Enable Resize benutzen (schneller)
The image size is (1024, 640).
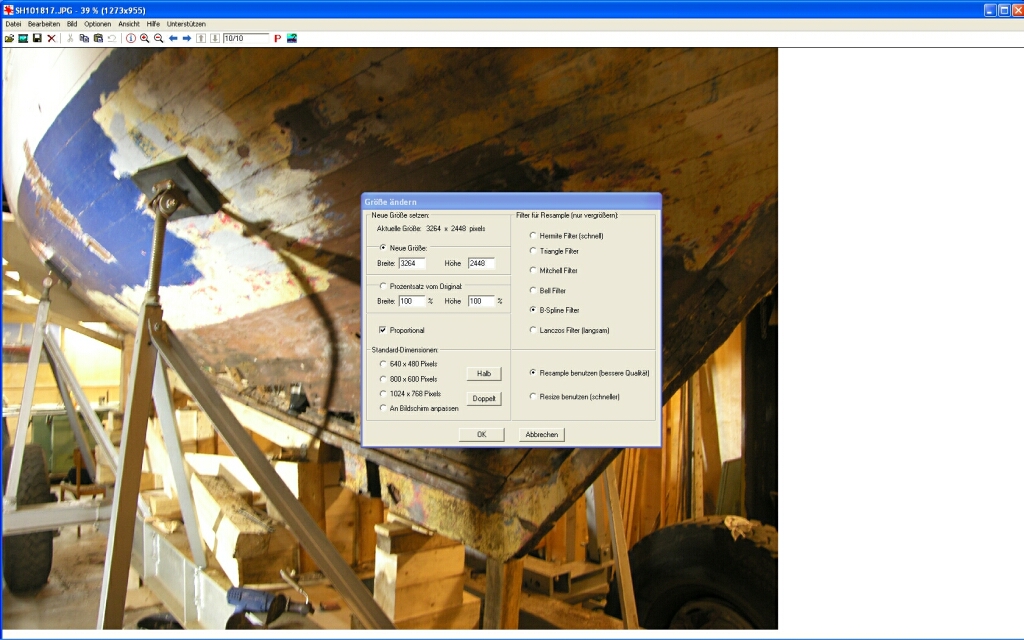tap(533, 397)
